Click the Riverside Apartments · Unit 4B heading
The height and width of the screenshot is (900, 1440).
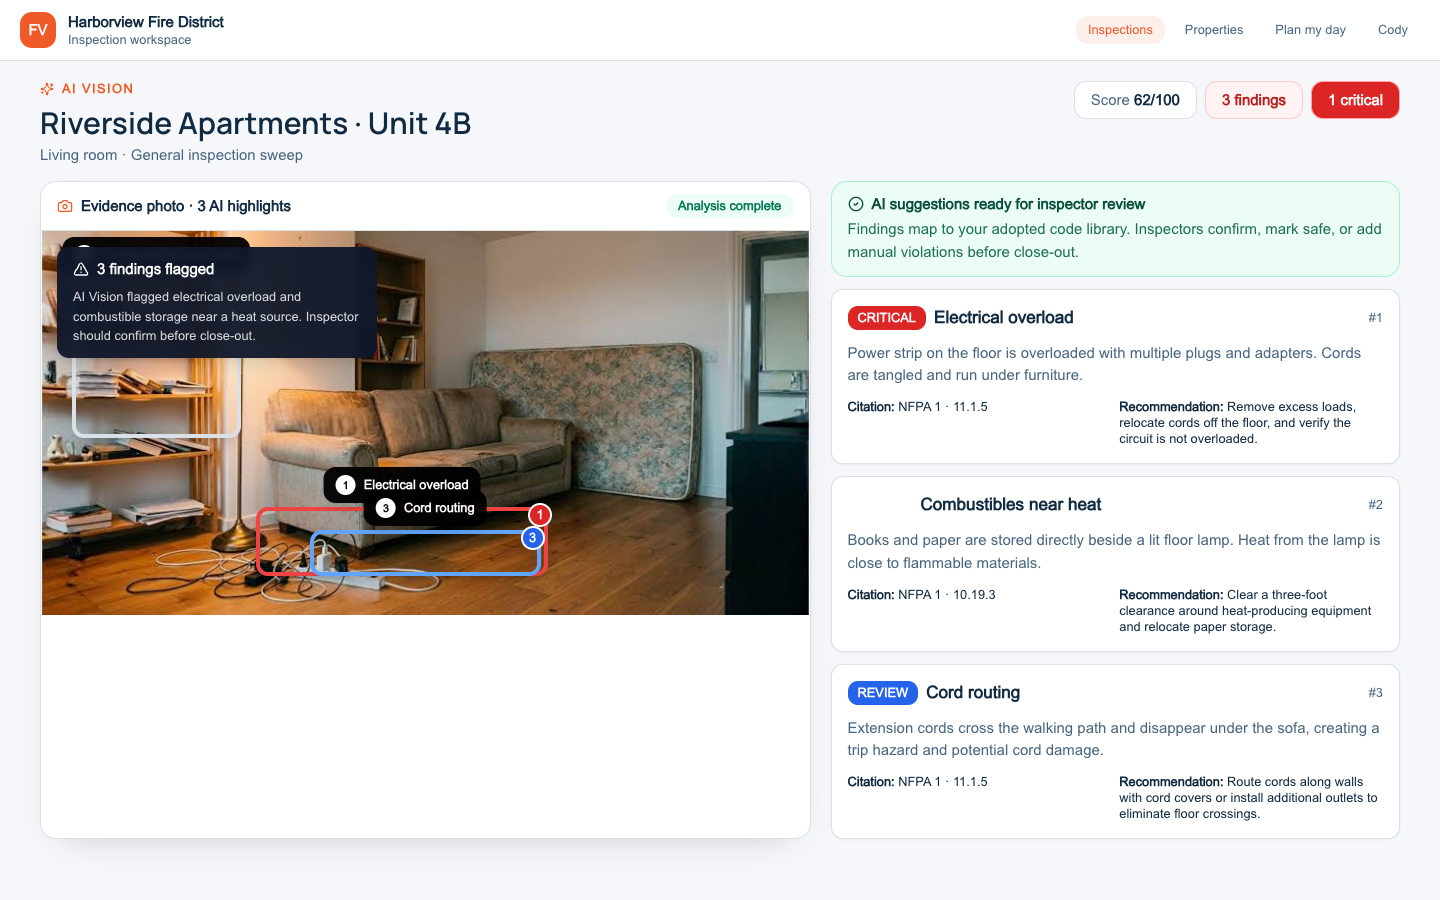255,124
